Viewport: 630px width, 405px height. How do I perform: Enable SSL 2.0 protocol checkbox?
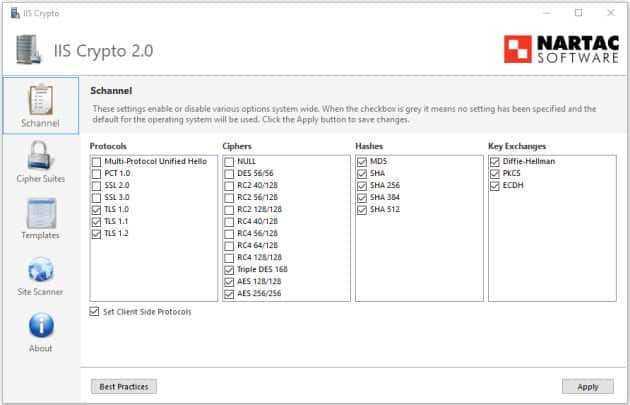(96, 186)
